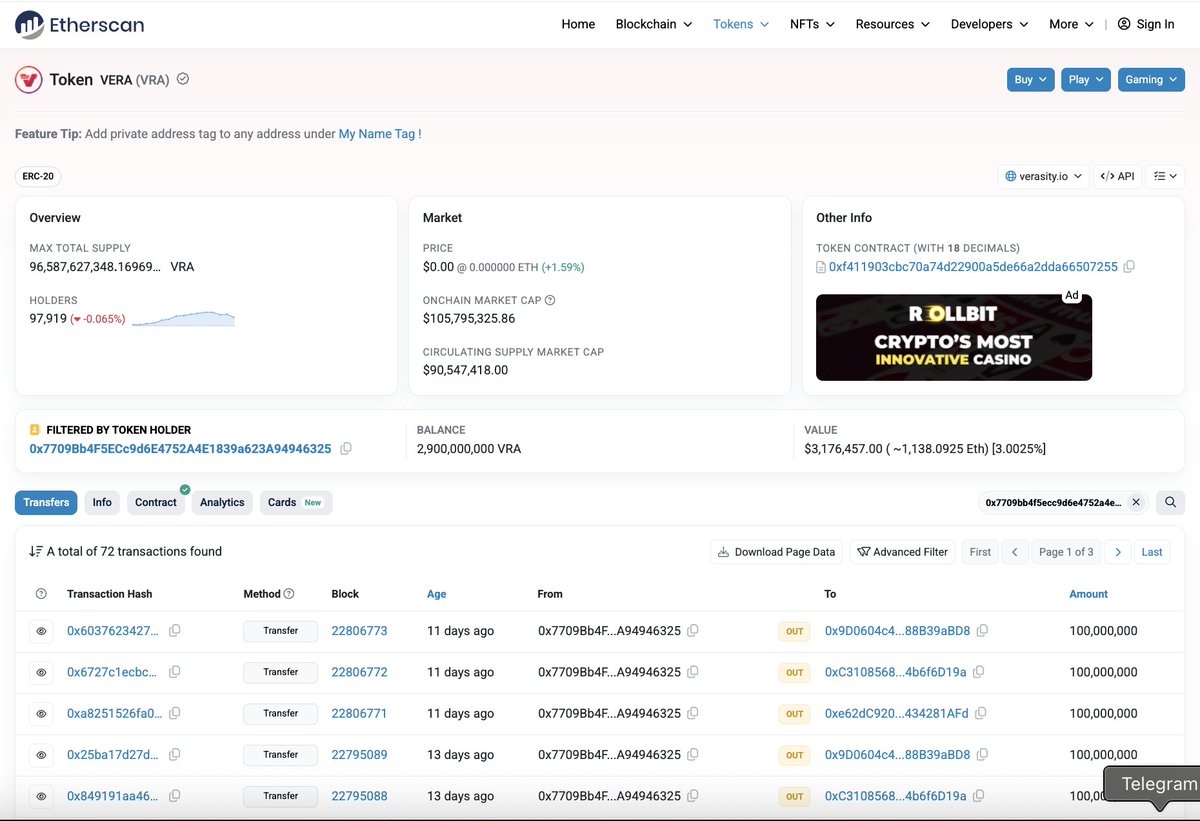This screenshot has width=1200, height=821.
Task: Click the Amount column header
Action: [x=1088, y=594]
